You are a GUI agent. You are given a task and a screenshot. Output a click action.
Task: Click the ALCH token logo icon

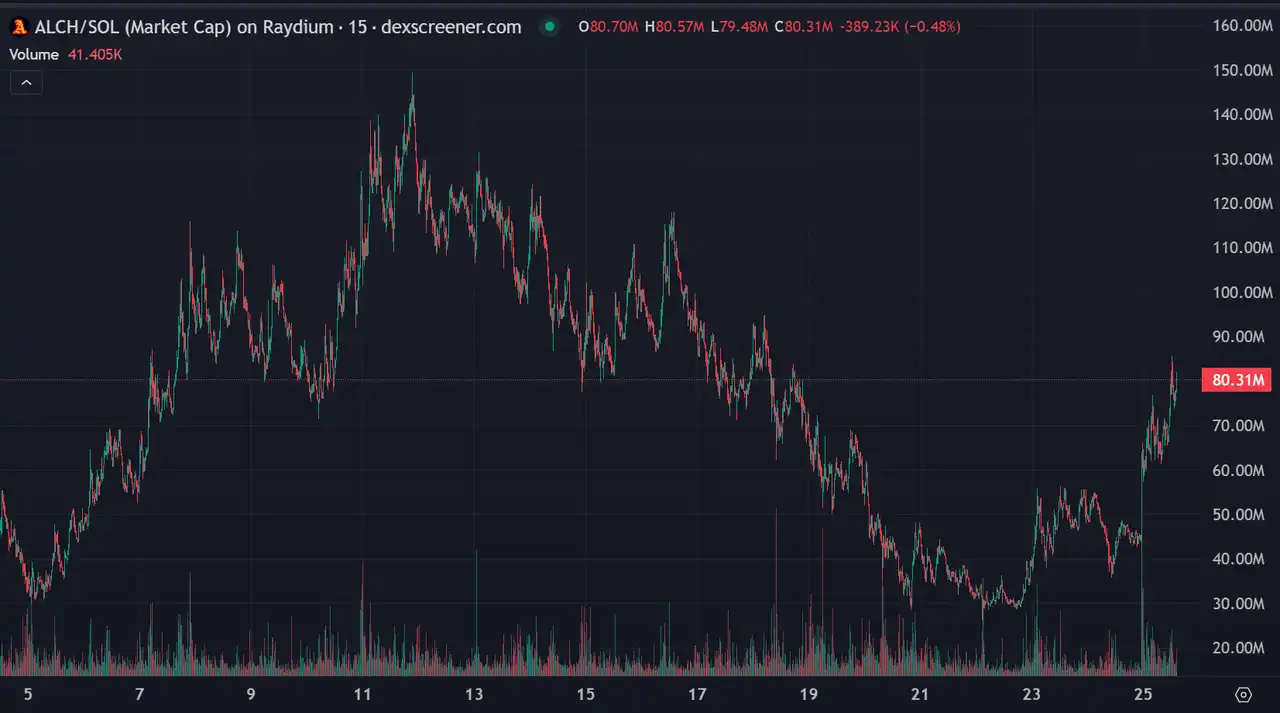click(18, 27)
